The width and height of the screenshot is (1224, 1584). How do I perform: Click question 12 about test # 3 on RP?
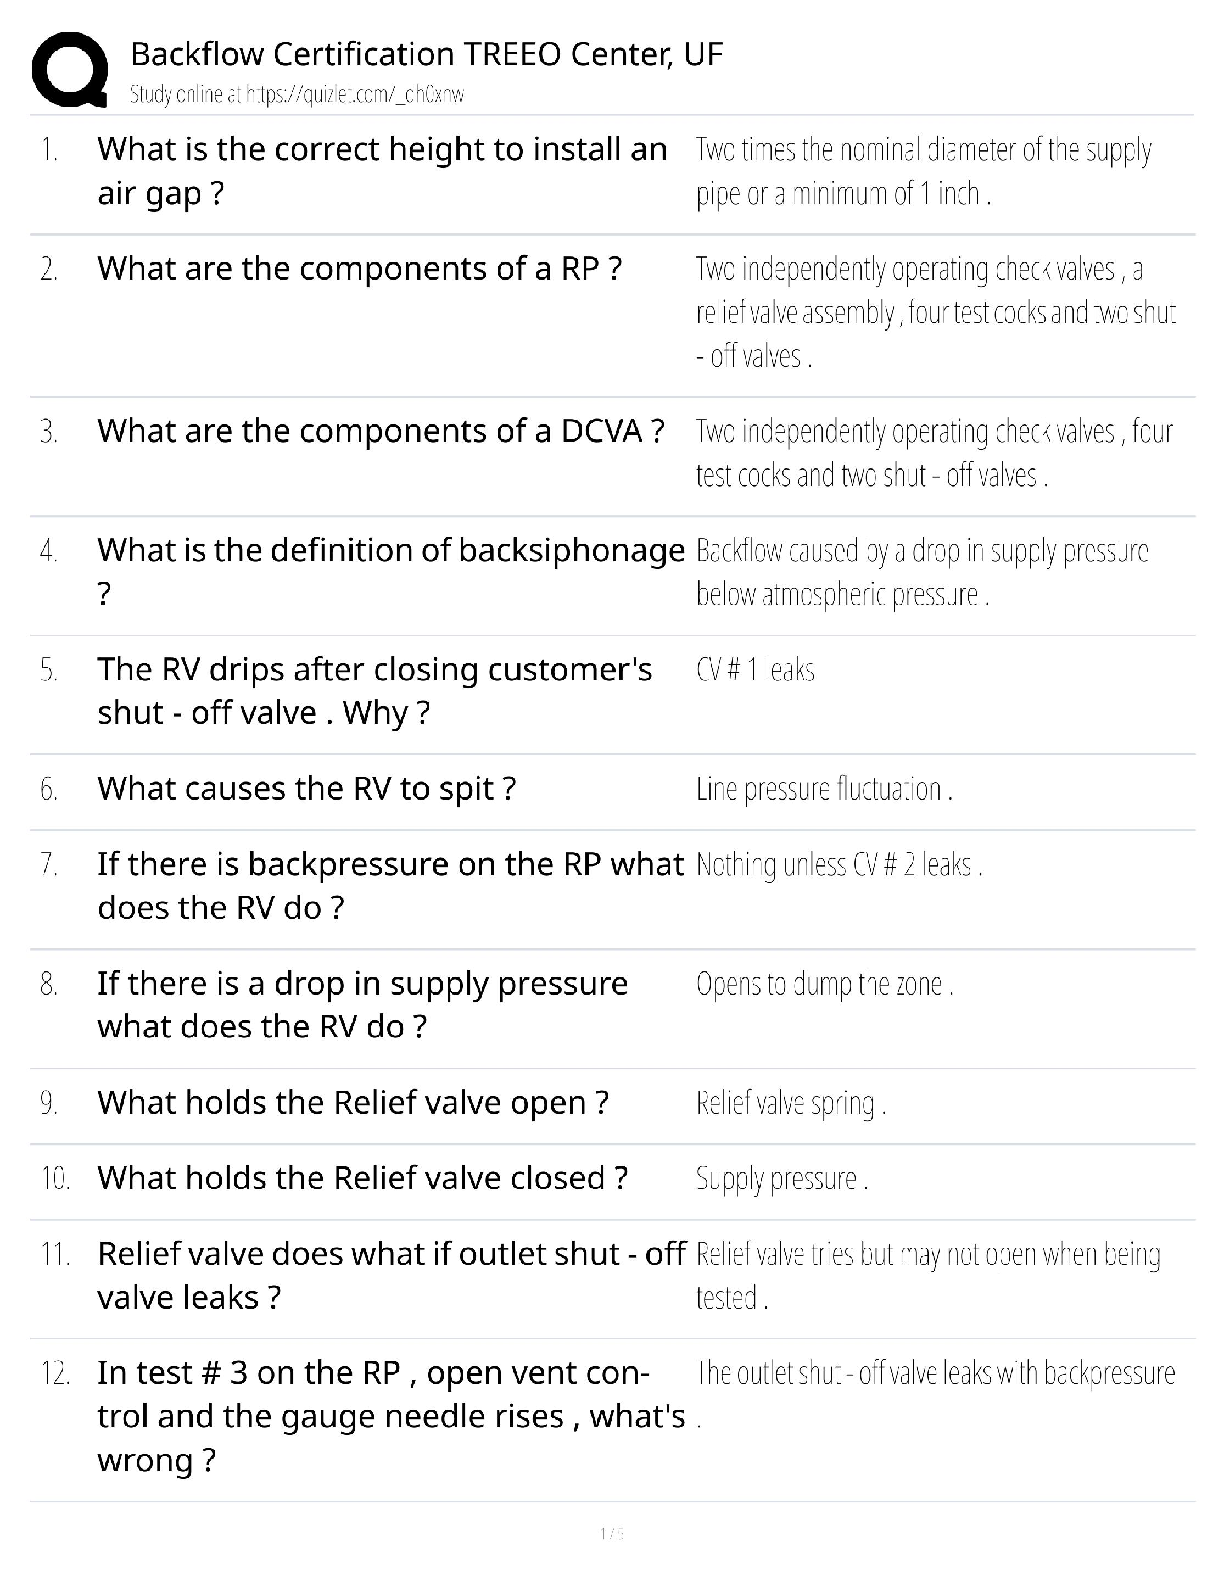click(x=390, y=1416)
